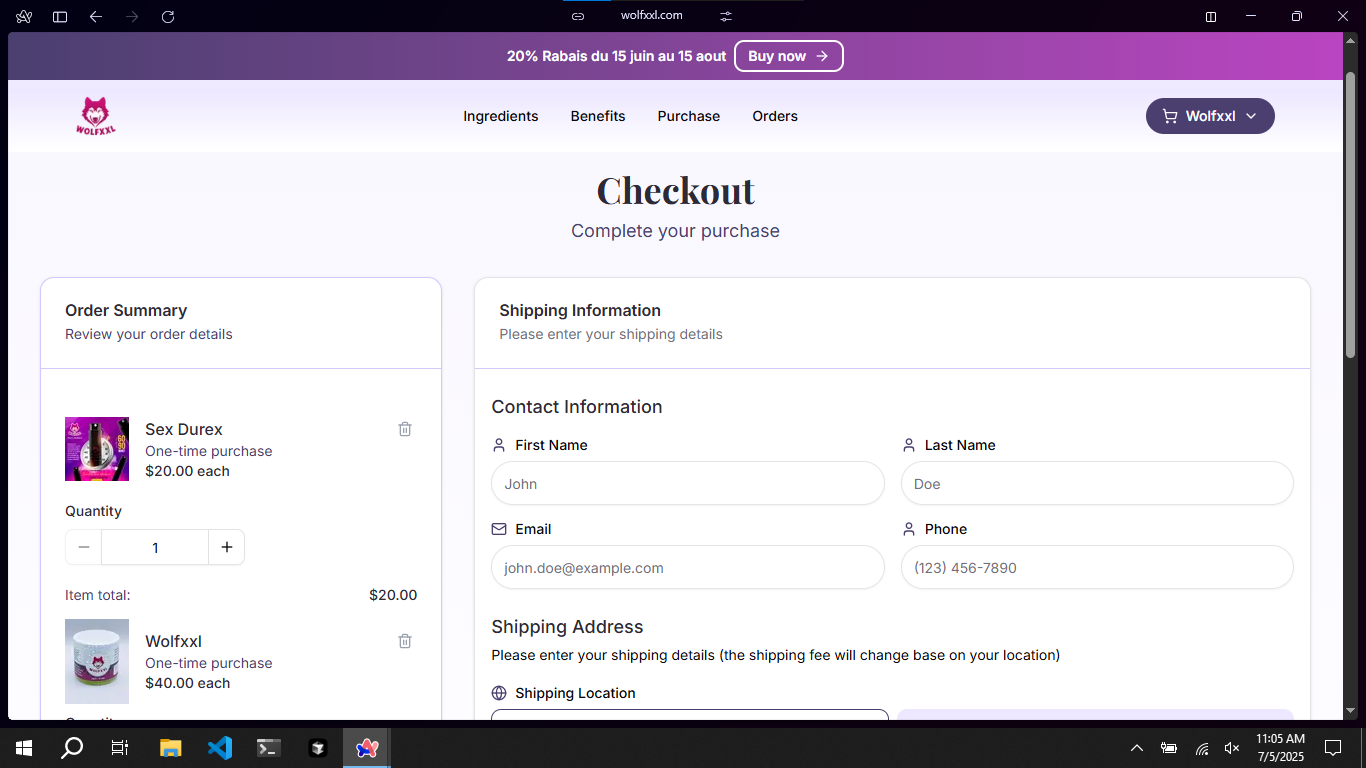Image resolution: width=1366 pixels, height=768 pixels.
Task: Click the Order Summary title
Action: tap(126, 310)
